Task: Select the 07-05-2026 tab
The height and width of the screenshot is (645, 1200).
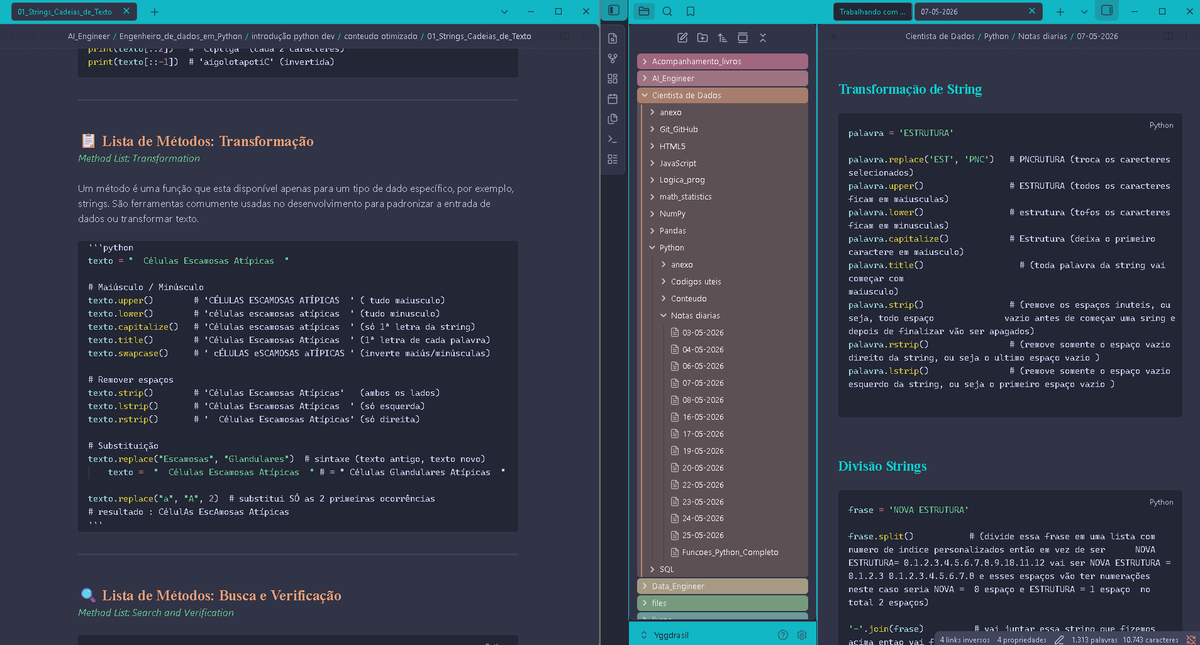Action: (x=972, y=11)
